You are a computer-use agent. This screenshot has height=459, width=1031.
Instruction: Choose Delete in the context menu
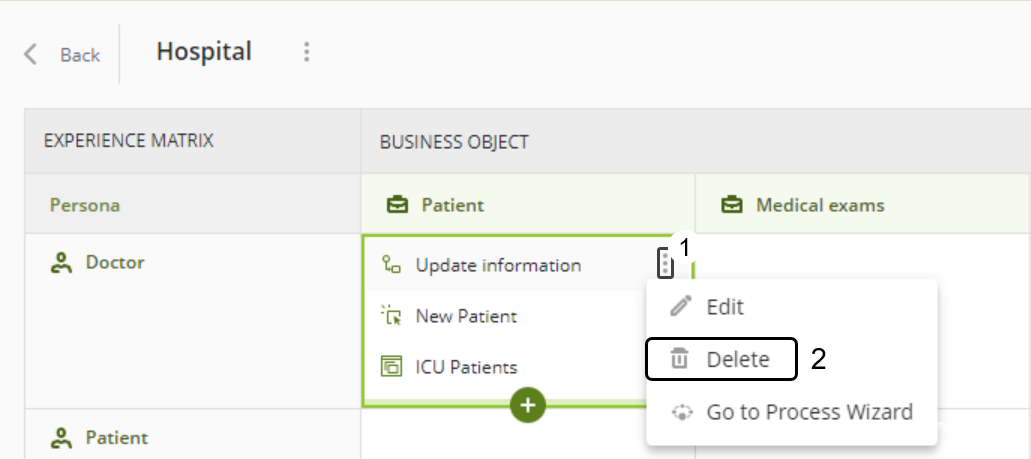(737, 360)
